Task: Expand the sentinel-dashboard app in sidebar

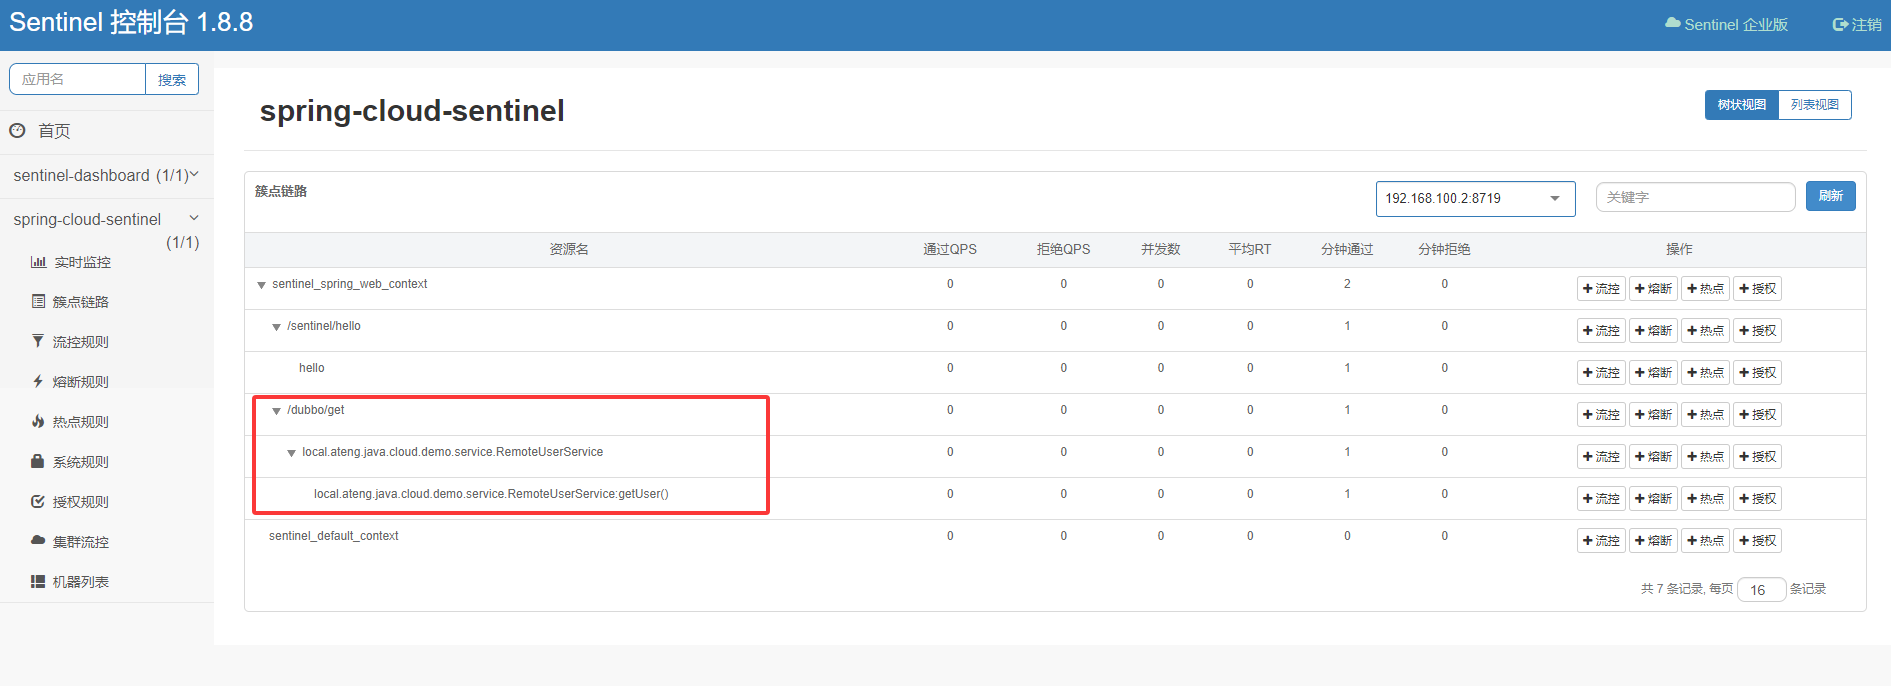Action: pyautogui.click(x=105, y=175)
